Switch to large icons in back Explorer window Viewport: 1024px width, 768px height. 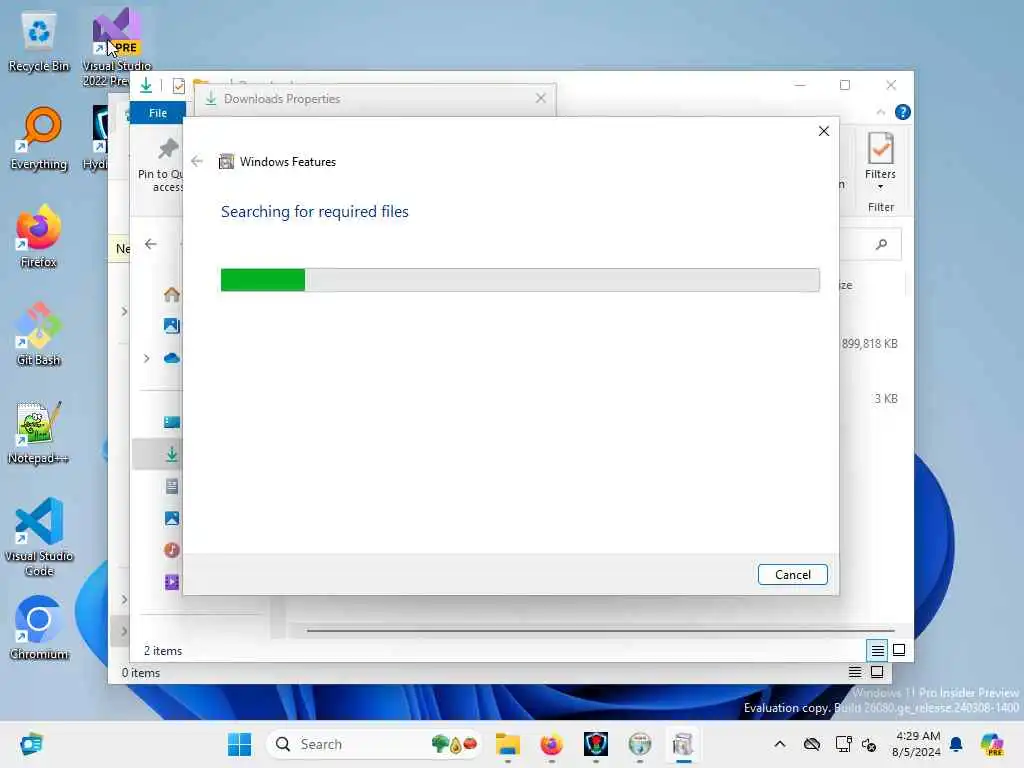point(877,672)
